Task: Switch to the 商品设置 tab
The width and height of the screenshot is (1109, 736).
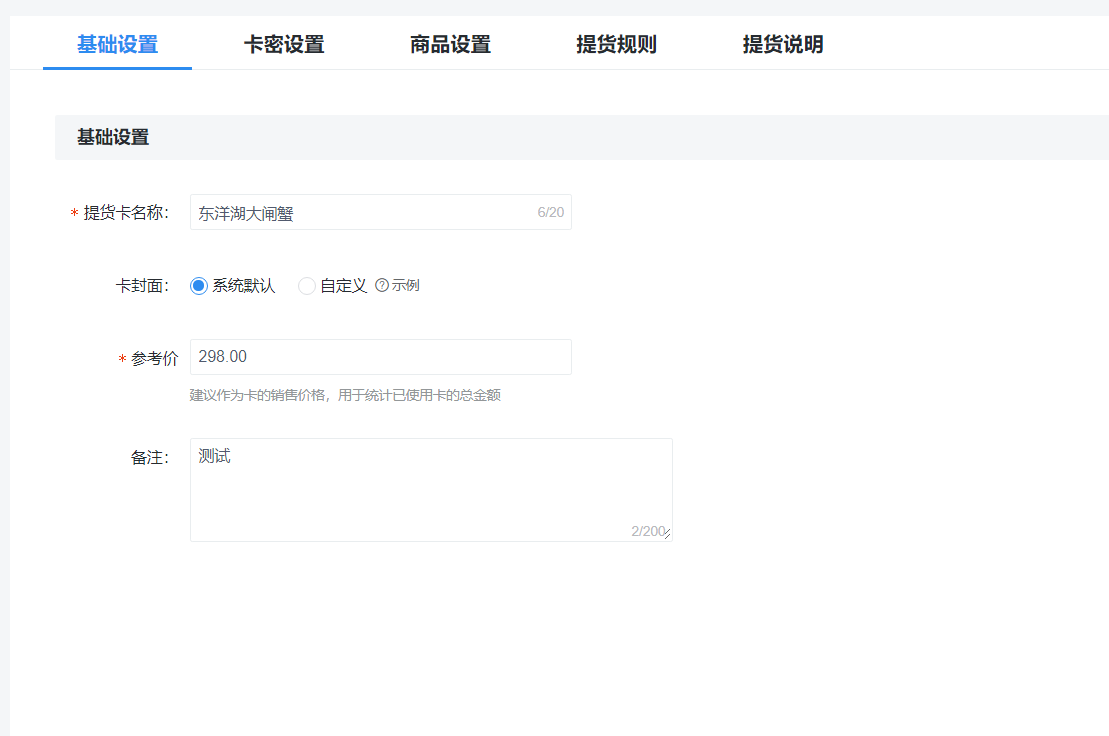Action: pos(448,44)
